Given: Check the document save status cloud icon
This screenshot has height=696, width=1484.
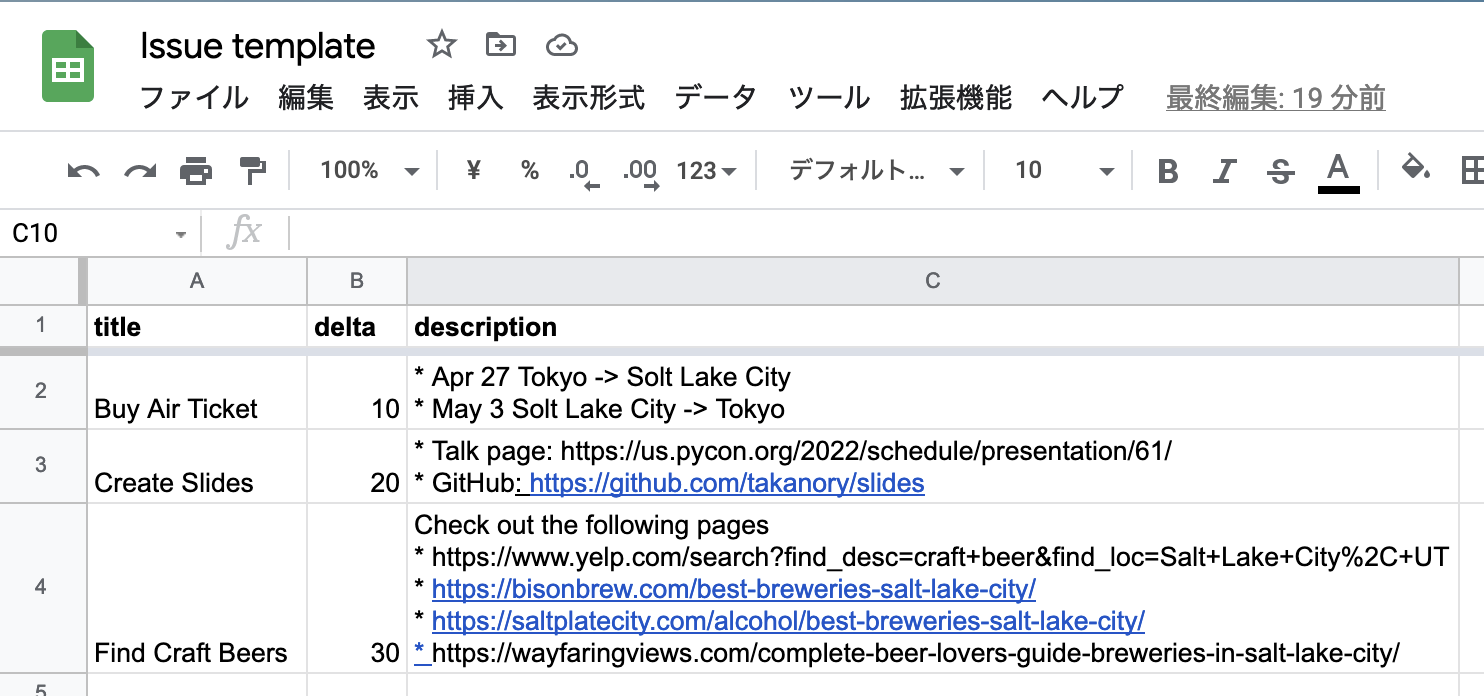Looking at the screenshot, I should coord(561,44).
